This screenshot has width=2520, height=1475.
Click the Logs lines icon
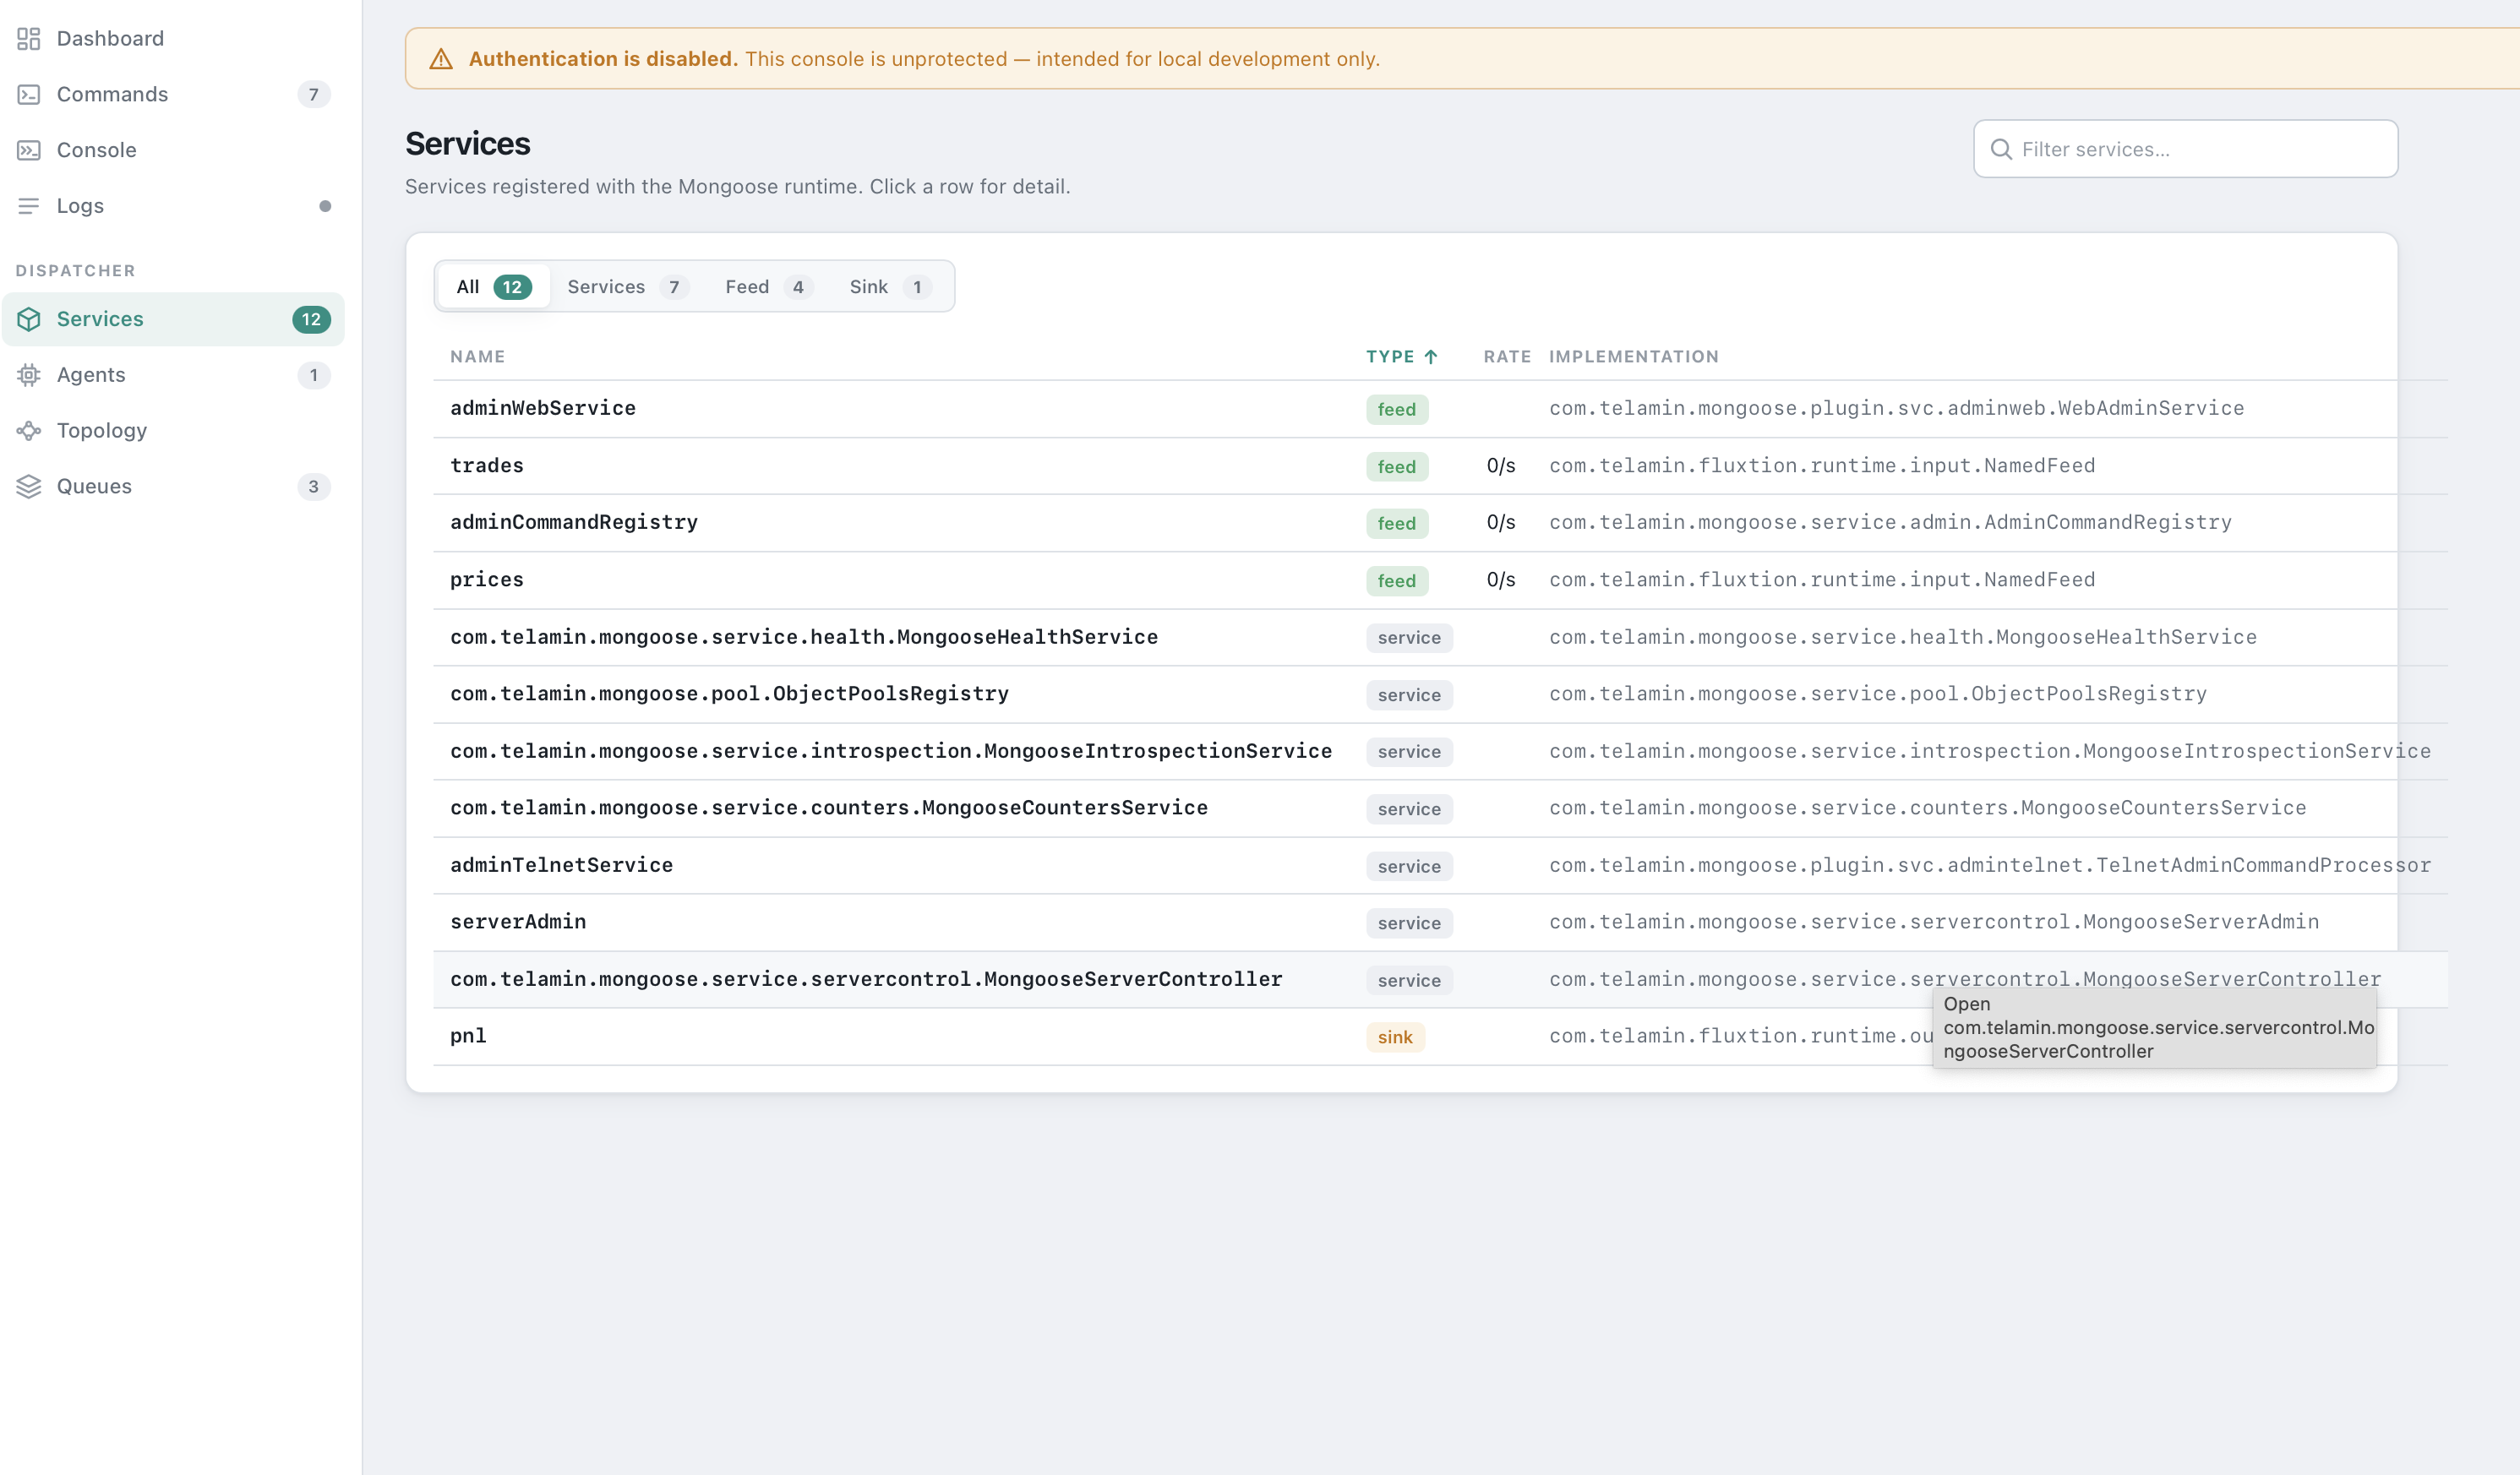[x=28, y=206]
